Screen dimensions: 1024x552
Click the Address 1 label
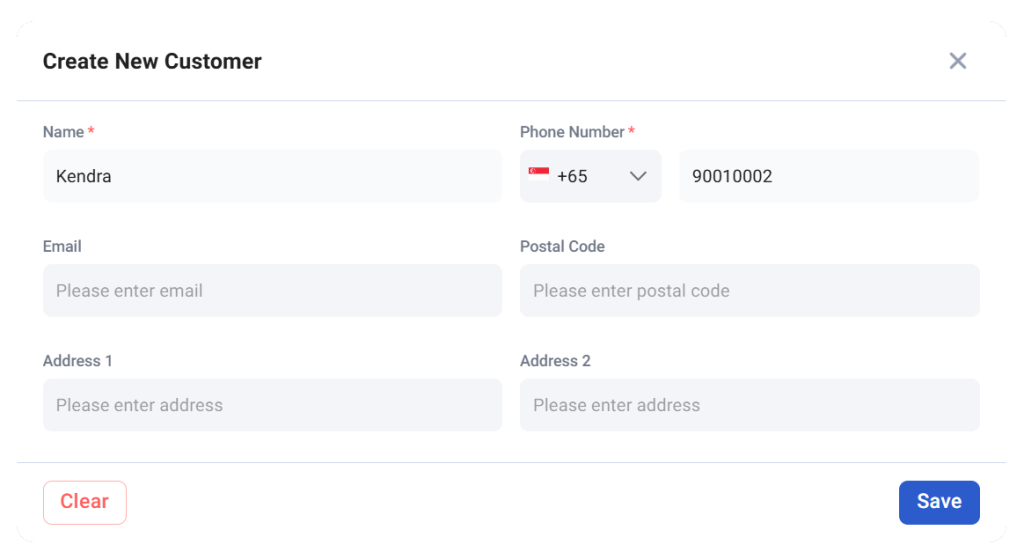(x=78, y=361)
